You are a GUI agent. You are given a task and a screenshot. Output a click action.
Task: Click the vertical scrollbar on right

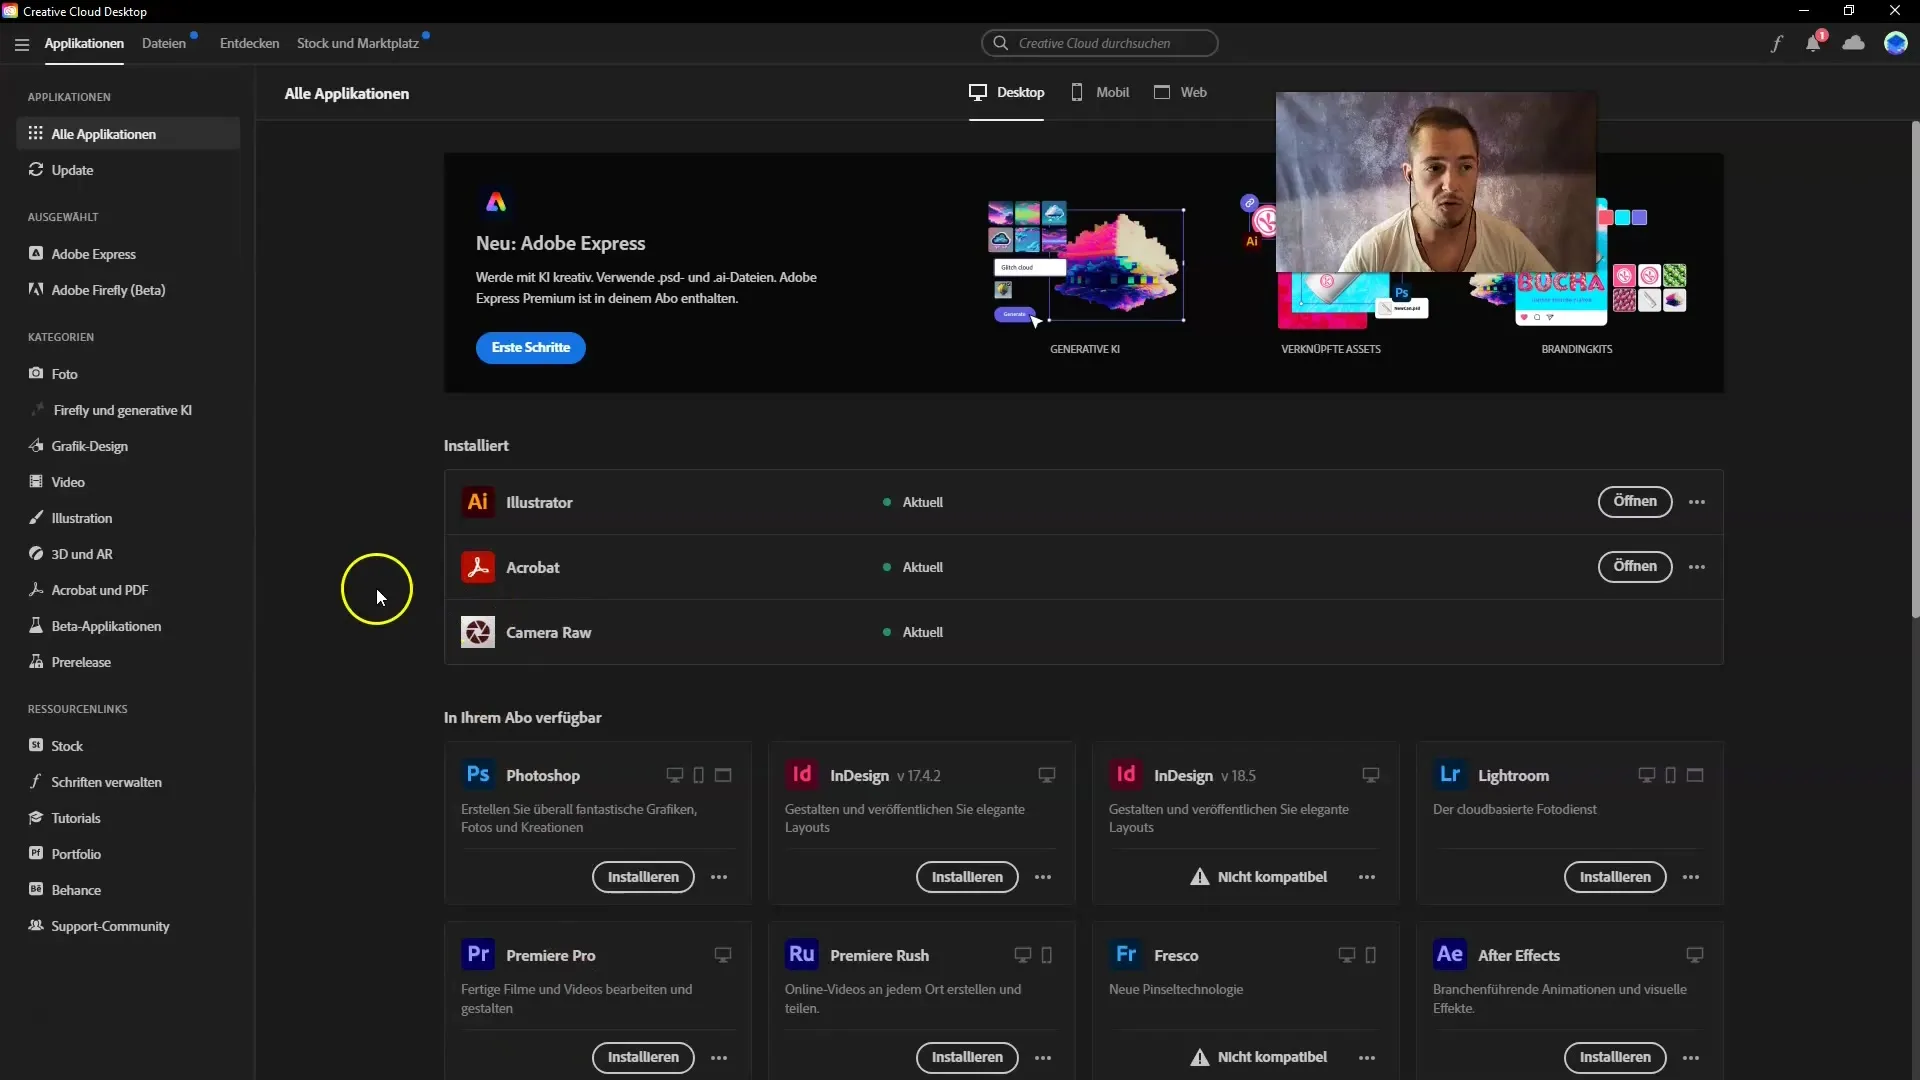(1915, 370)
